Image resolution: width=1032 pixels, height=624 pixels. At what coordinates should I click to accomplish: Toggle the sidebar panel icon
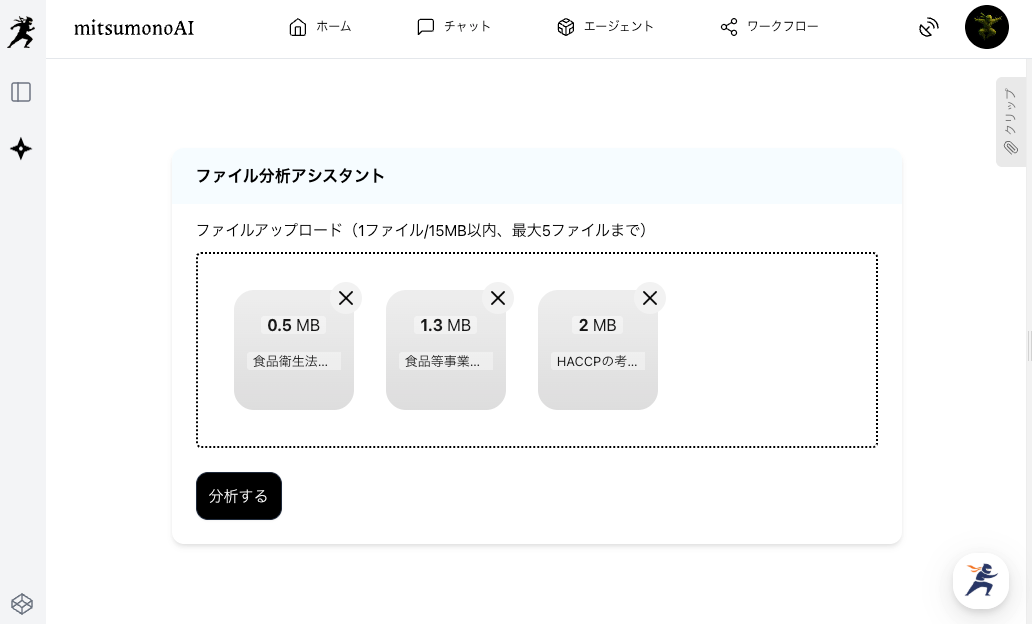[x=21, y=92]
